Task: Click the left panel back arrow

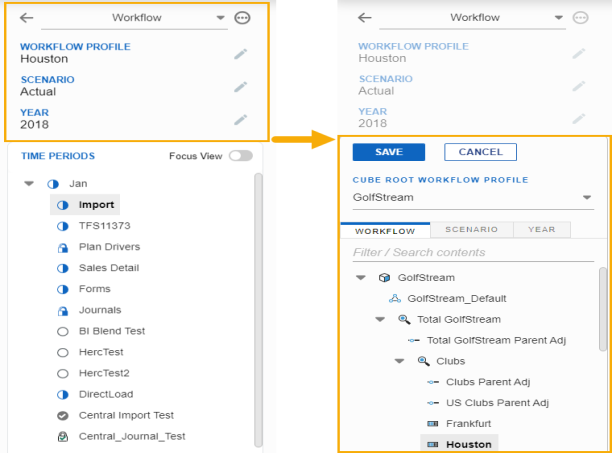Action: 27,18
